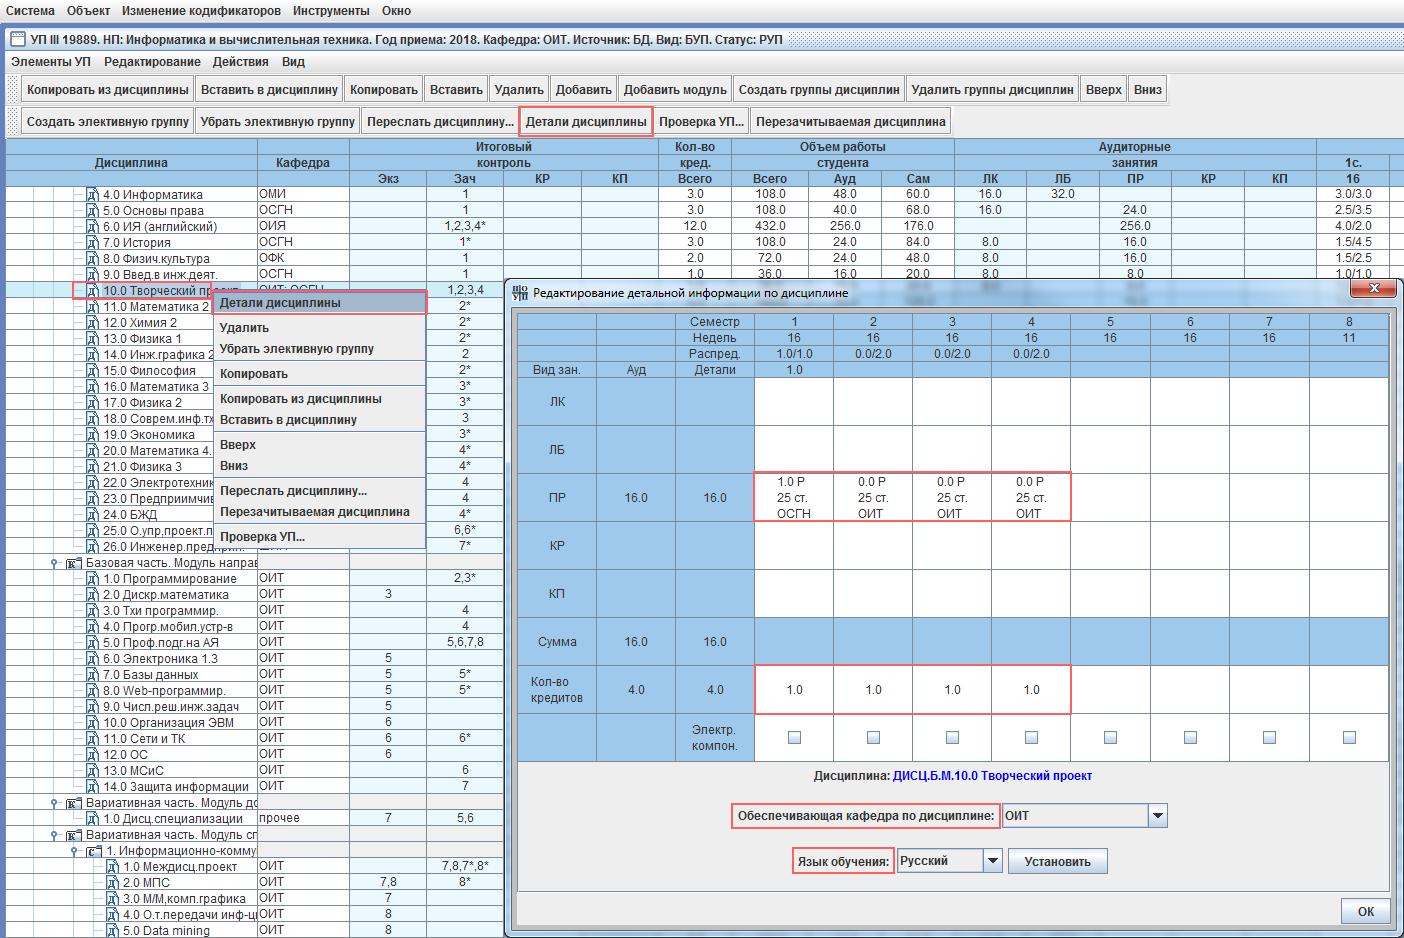
Task: Click Проверка УП... toolbar button
Action: pos(702,122)
